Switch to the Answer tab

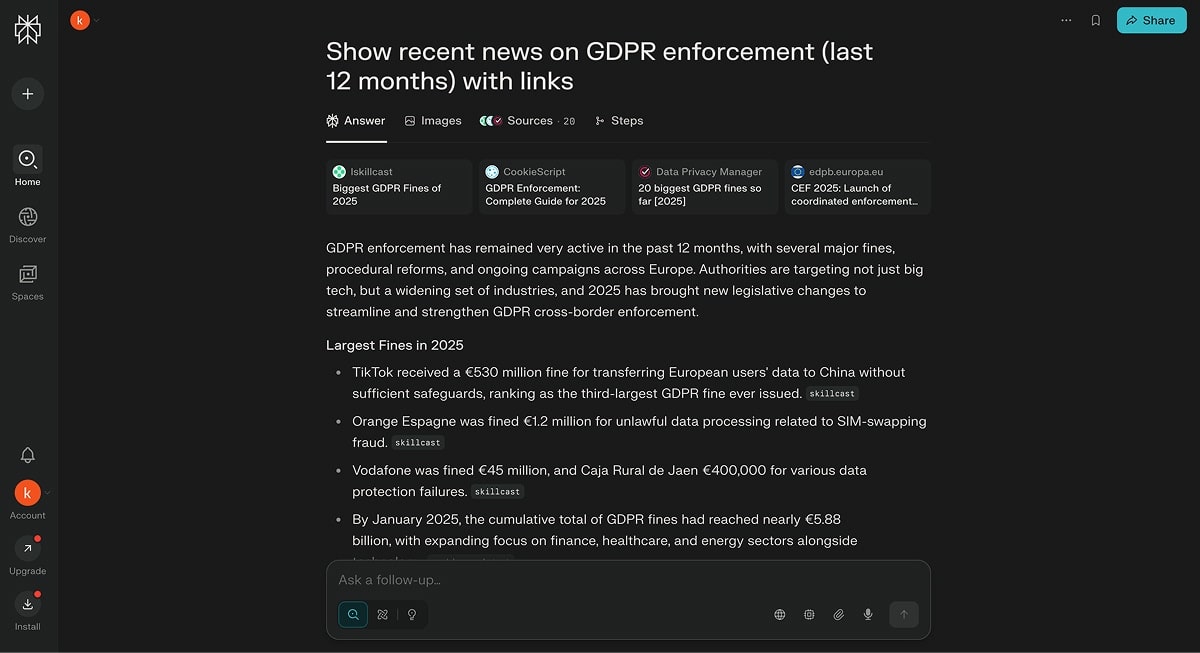coord(356,121)
